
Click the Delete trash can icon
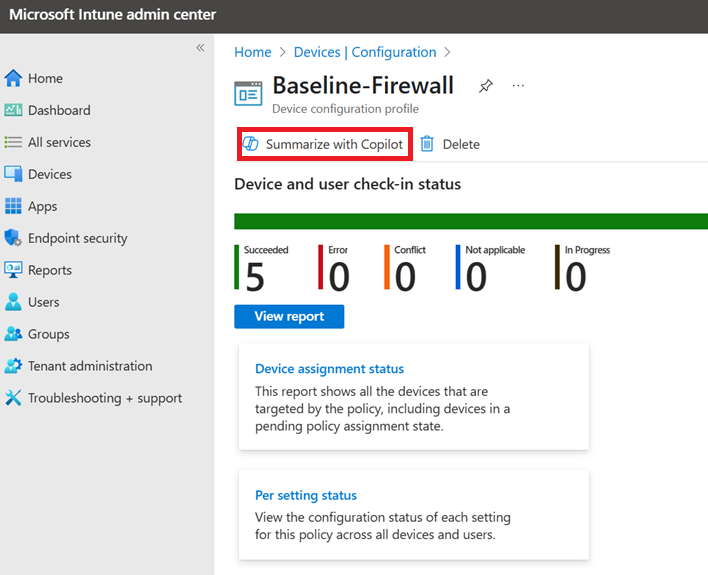(x=427, y=144)
